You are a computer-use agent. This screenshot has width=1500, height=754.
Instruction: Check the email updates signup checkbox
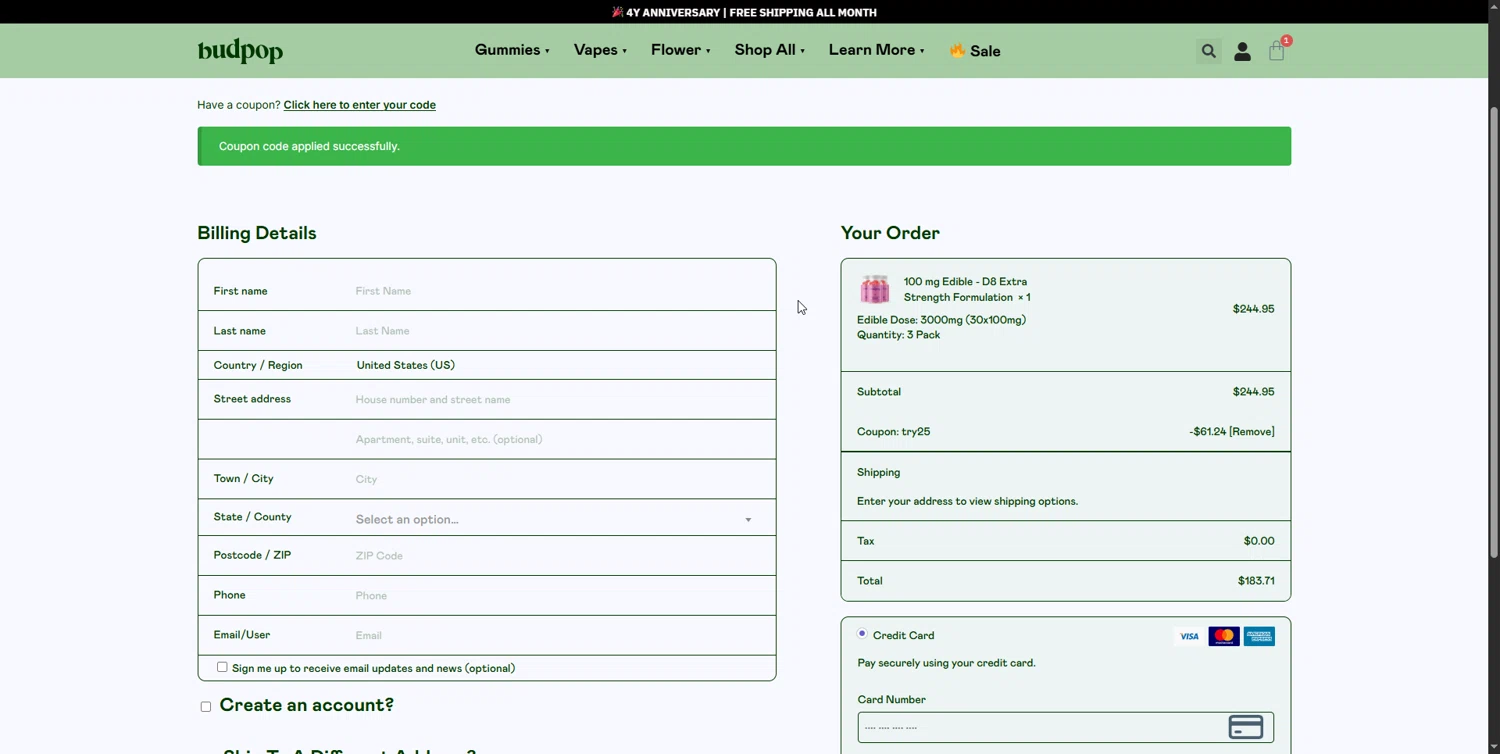pyautogui.click(x=222, y=667)
